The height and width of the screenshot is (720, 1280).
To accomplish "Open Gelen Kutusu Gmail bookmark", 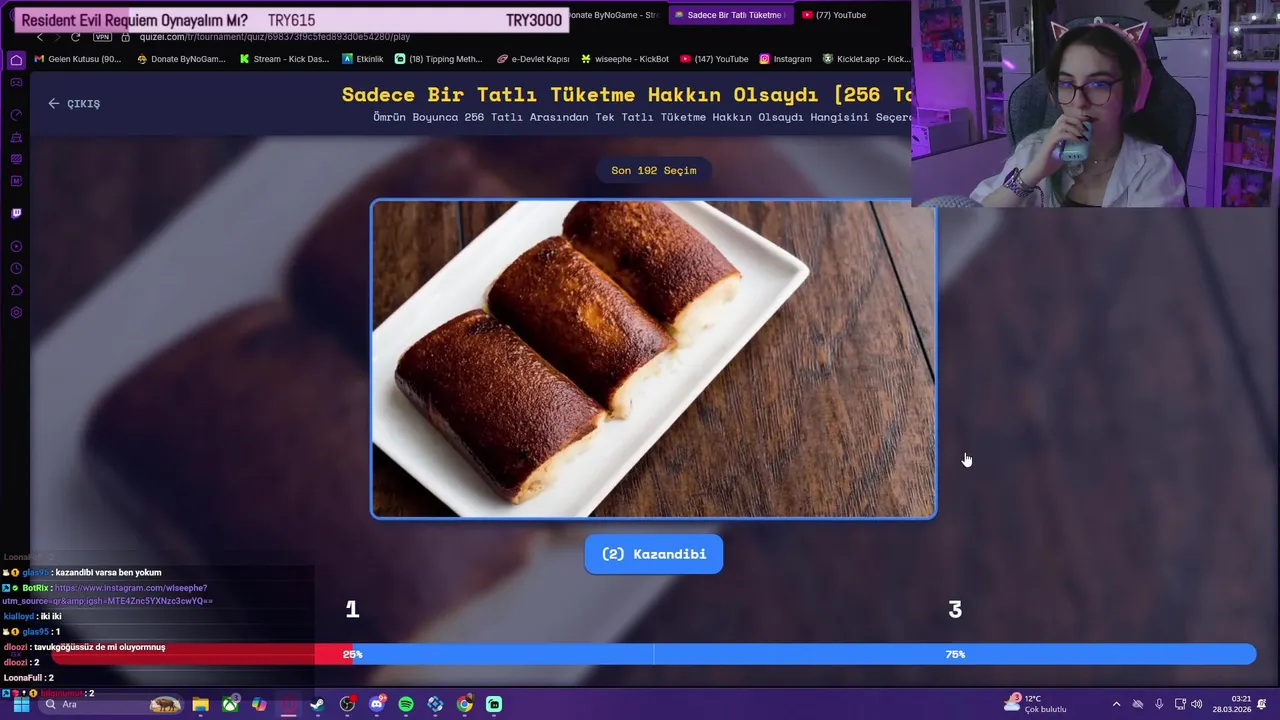I will click(x=77, y=59).
